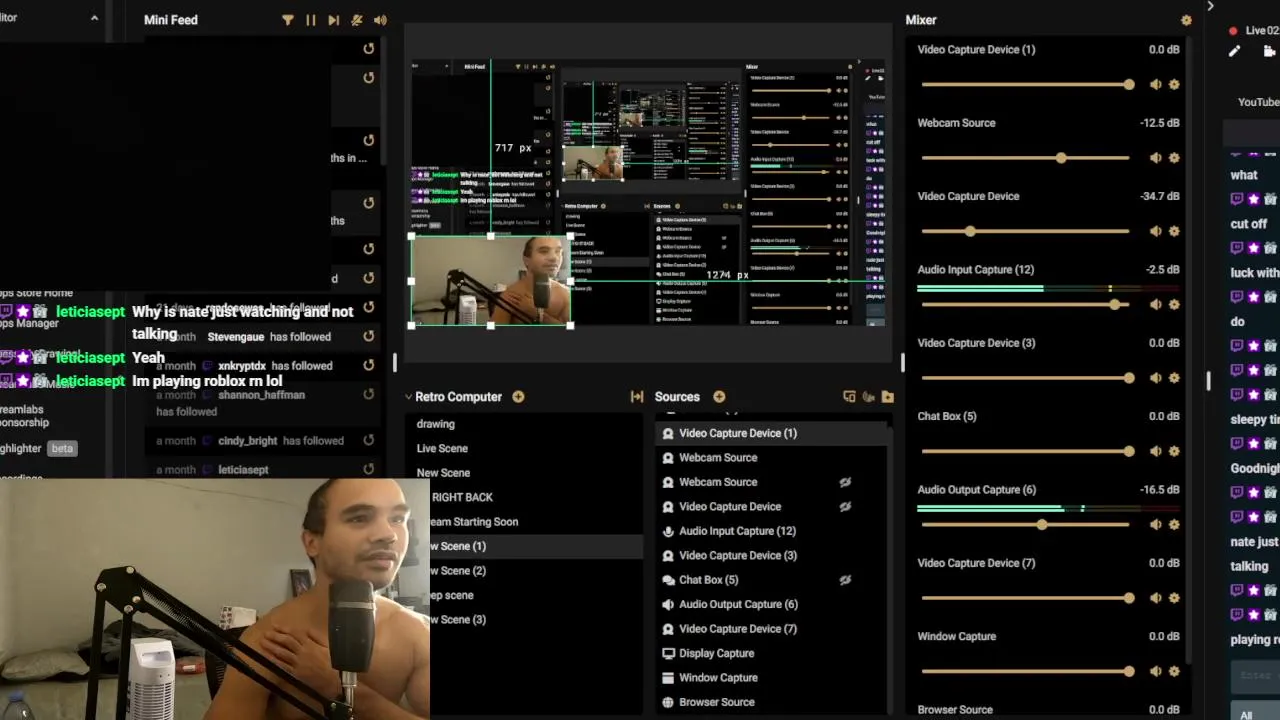Open settings gear for Video Capture Device (1) audio
The height and width of the screenshot is (720, 1280).
coord(1174,85)
